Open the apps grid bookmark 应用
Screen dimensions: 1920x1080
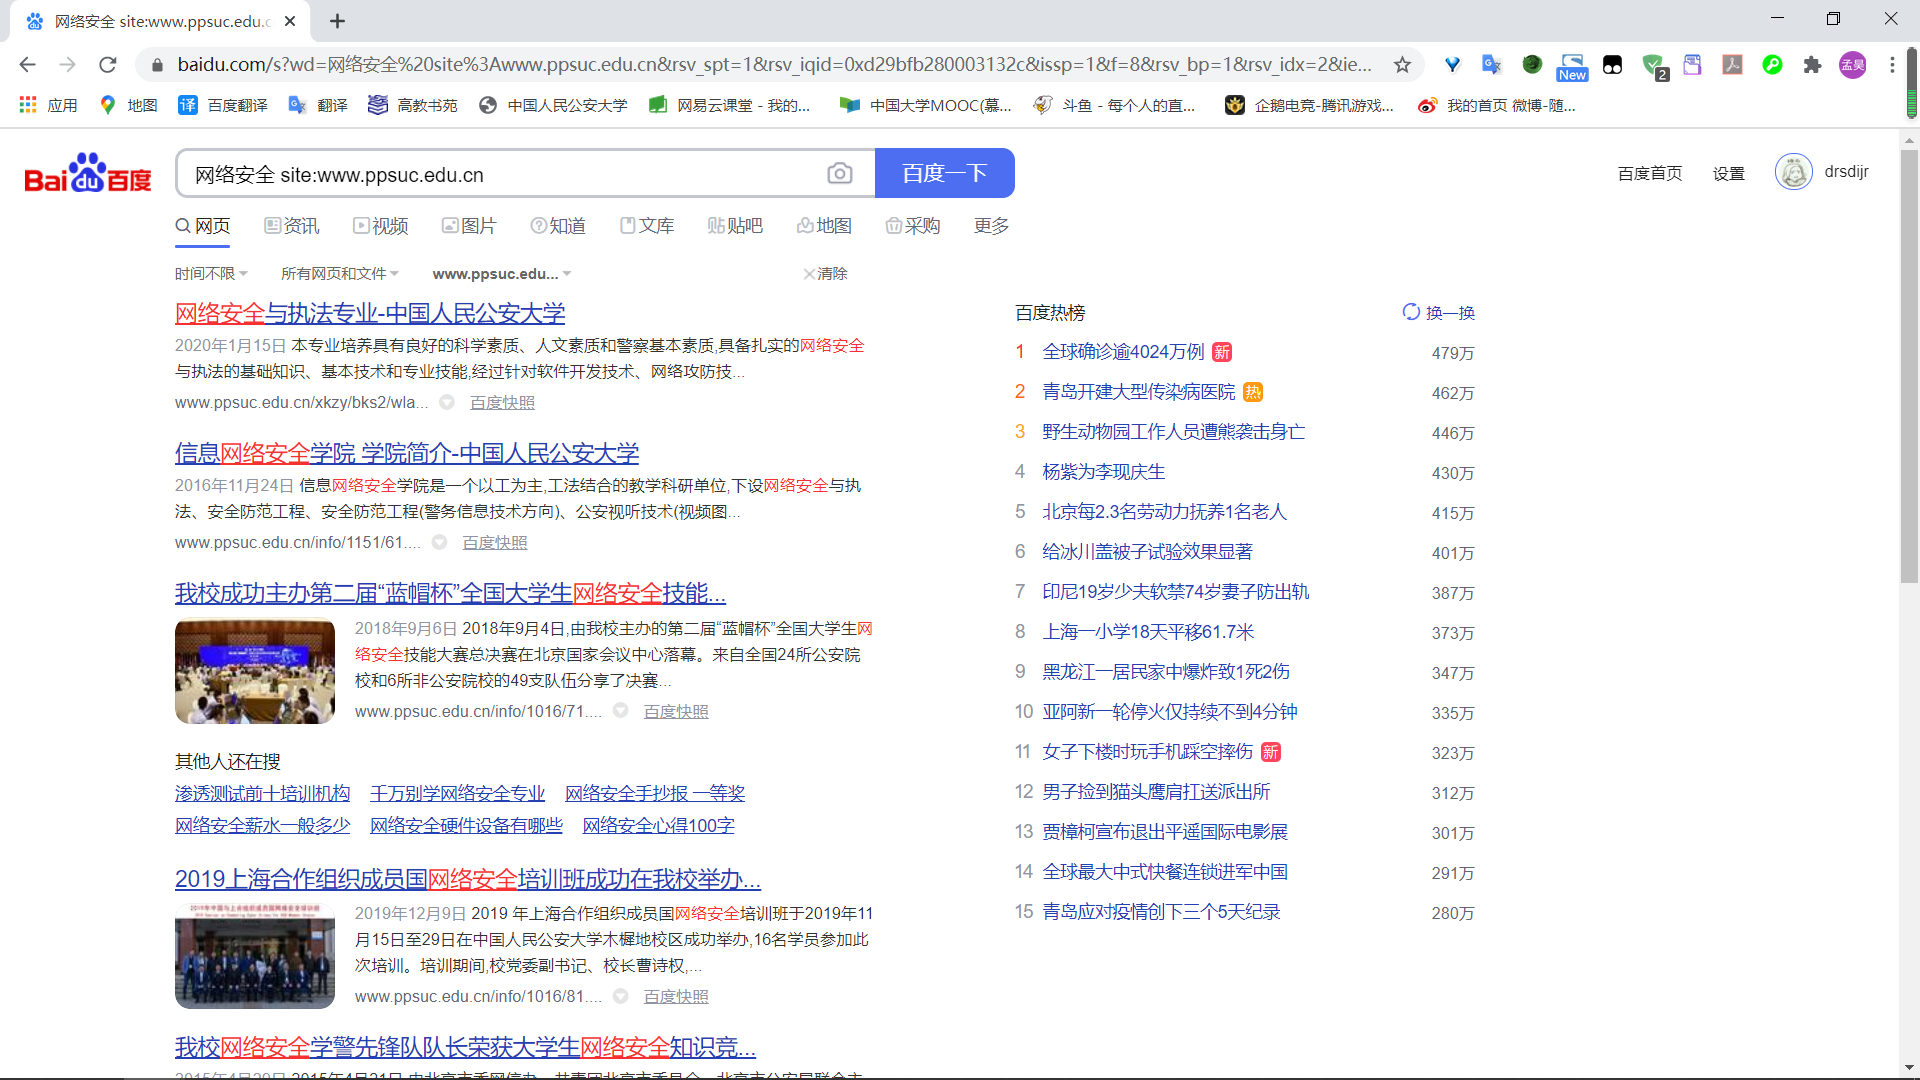coord(48,105)
